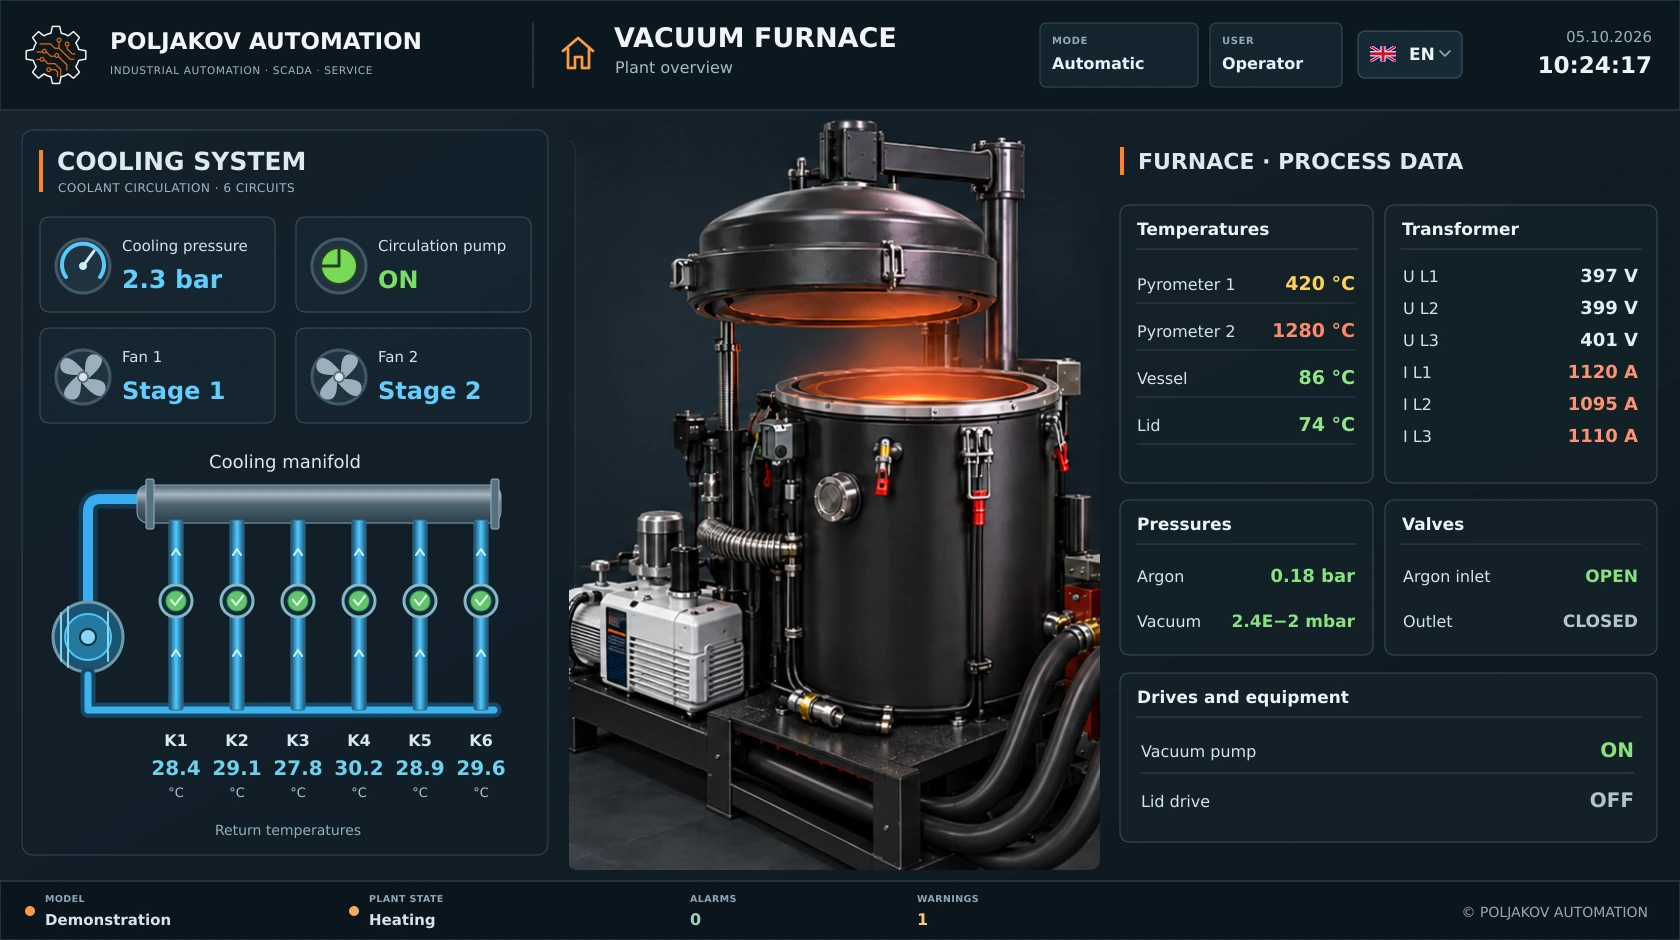Click the Lid temperature 74 °C
This screenshot has height=940, width=1680.
pyautogui.click(x=1327, y=425)
